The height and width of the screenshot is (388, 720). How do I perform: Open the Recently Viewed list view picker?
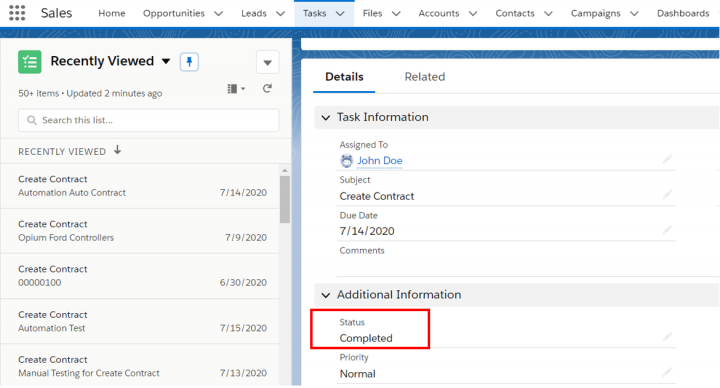[x=166, y=61]
